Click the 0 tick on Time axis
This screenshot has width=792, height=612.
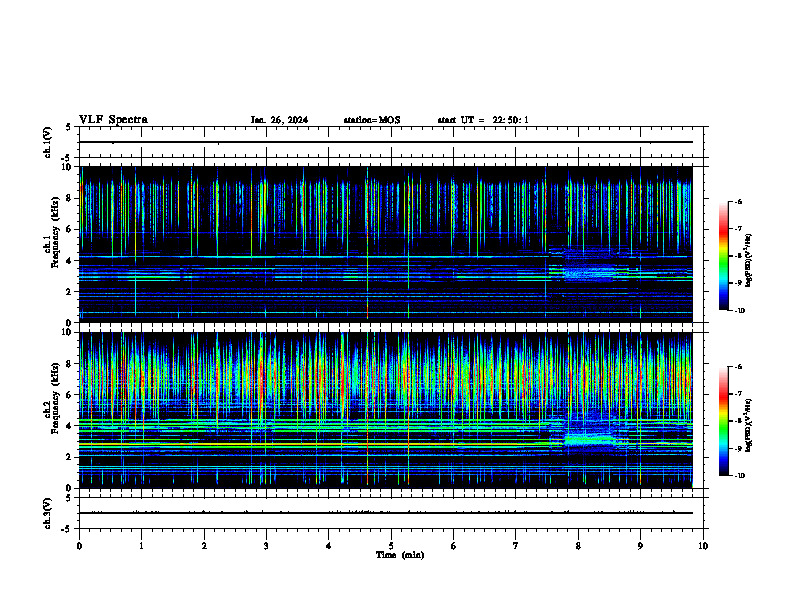(79, 546)
